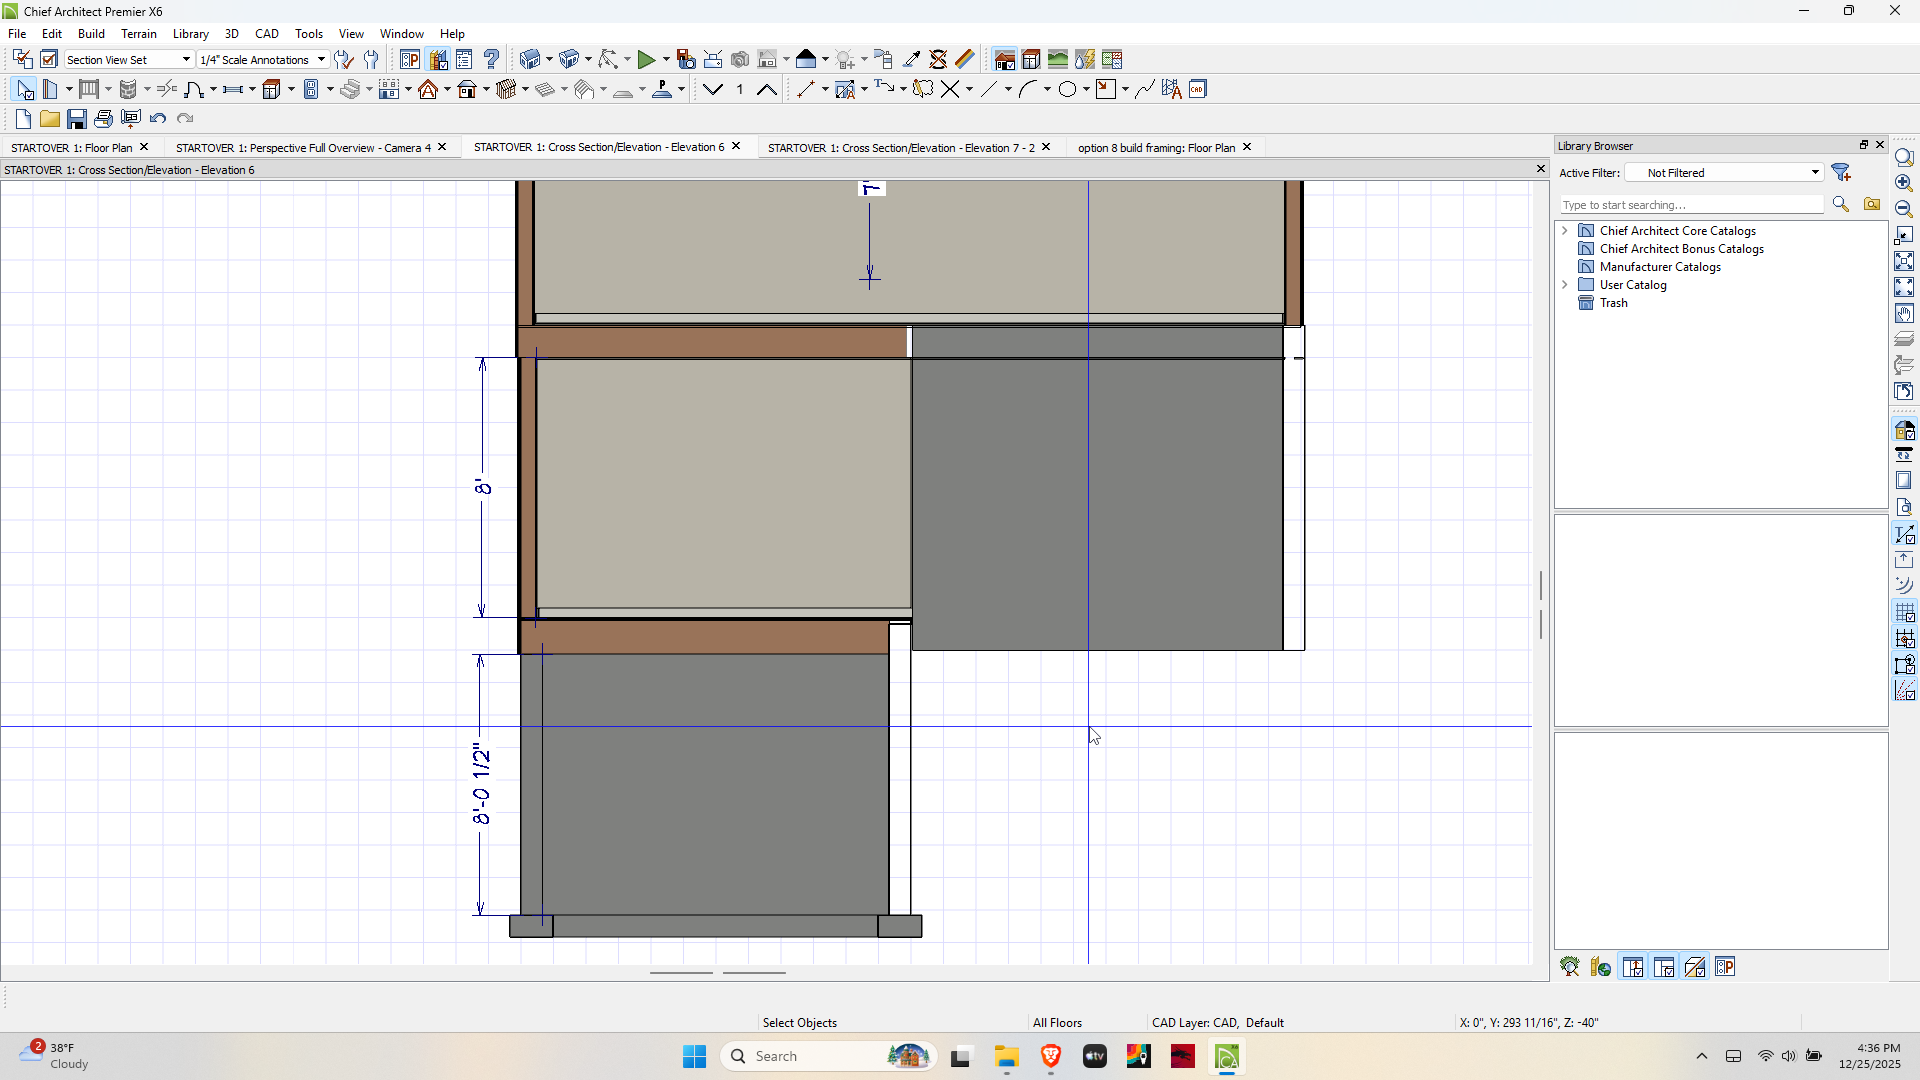Click the Stairs tool icon
This screenshot has width=1920, height=1080.
pyautogui.click(x=349, y=90)
